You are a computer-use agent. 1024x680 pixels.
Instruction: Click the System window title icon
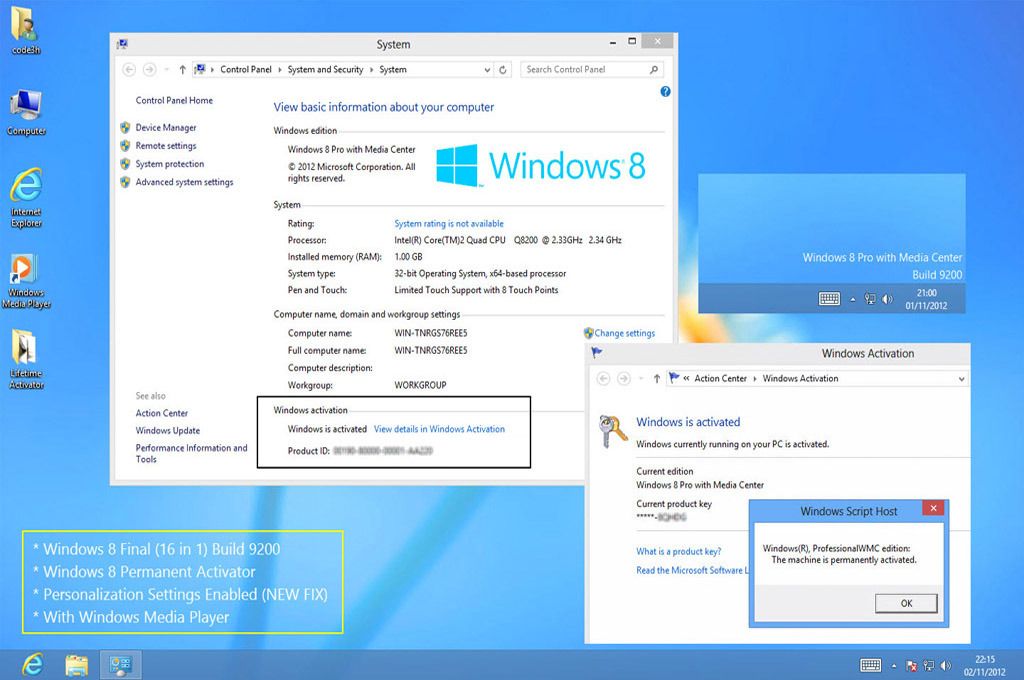122,44
